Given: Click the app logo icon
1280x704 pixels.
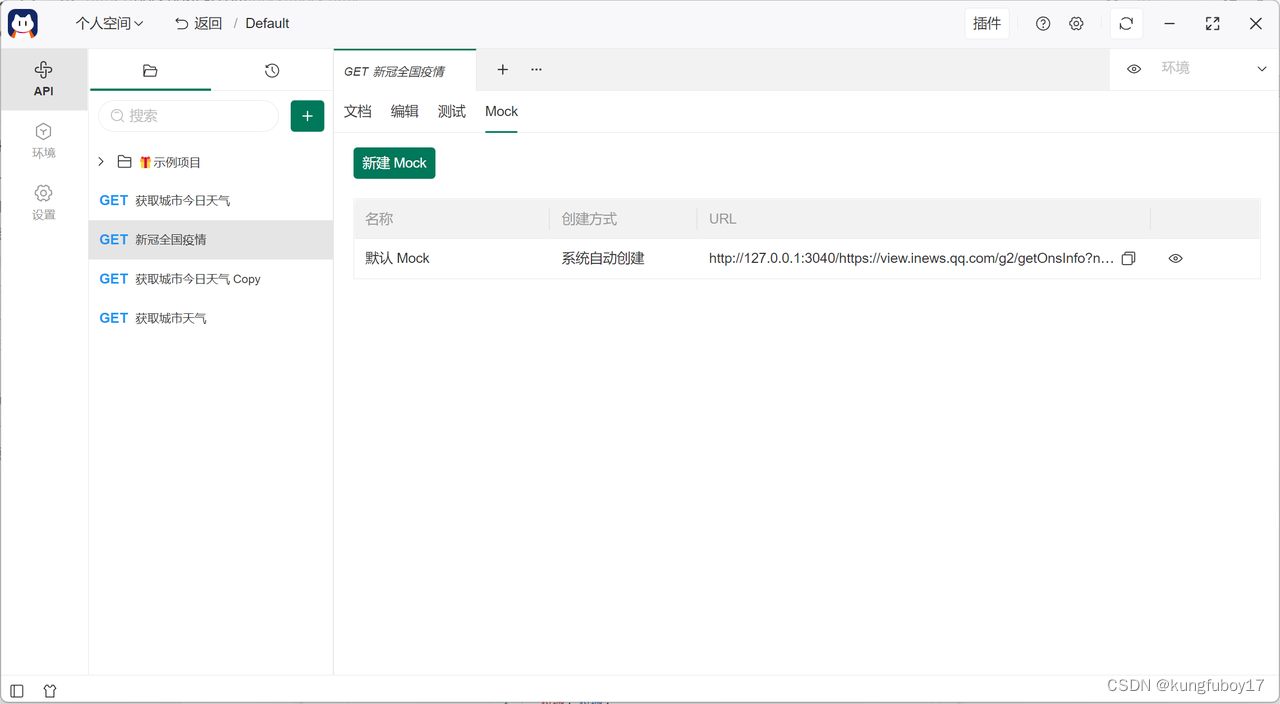Looking at the screenshot, I should coord(23,24).
